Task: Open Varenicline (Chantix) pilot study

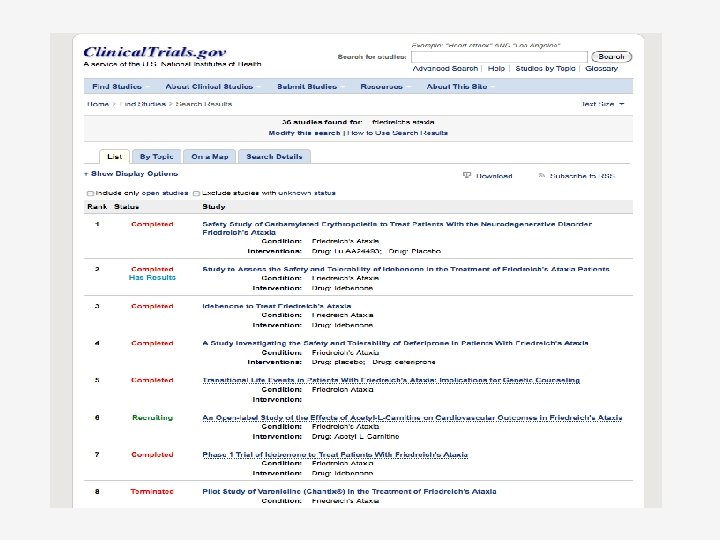Action: tap(349, 491)
